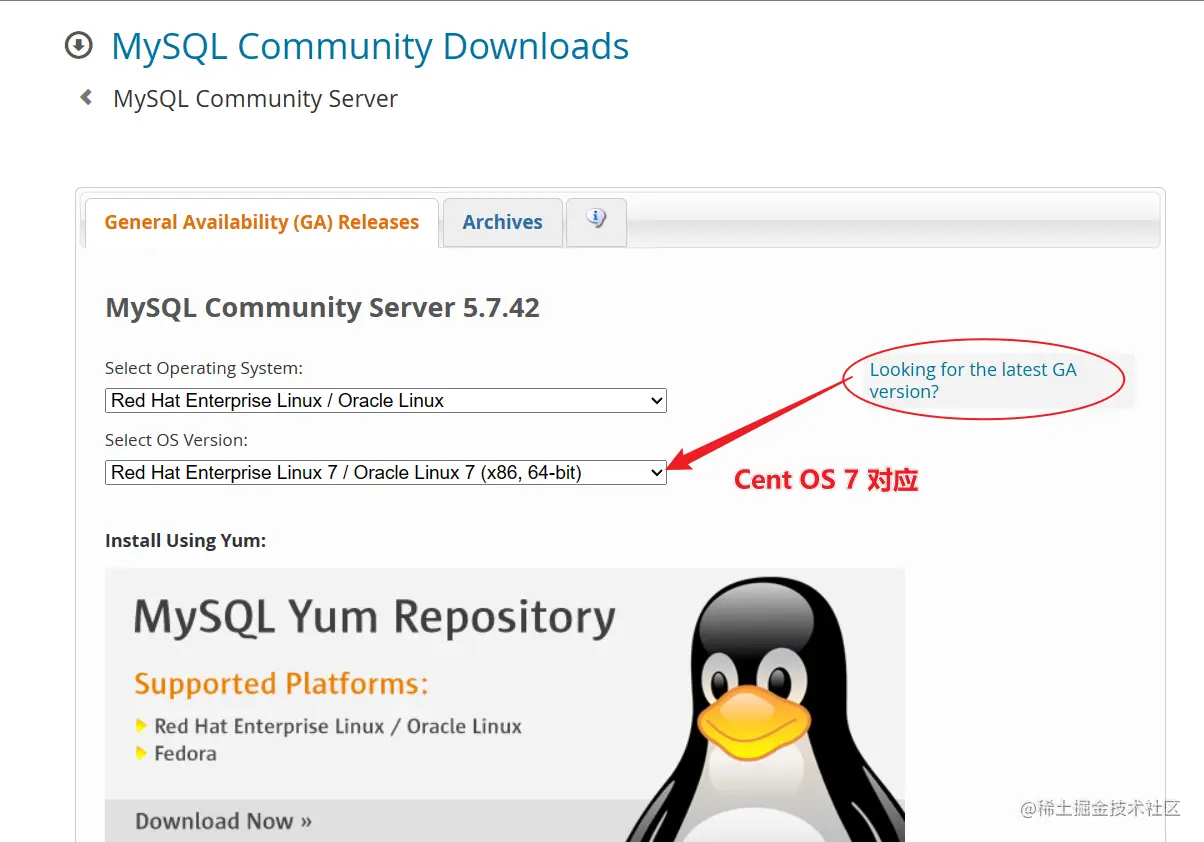The height and width of the screenshot is (842, 1204).
Task: Click the 'Select Operating System:' label
Action: (204, 368)
